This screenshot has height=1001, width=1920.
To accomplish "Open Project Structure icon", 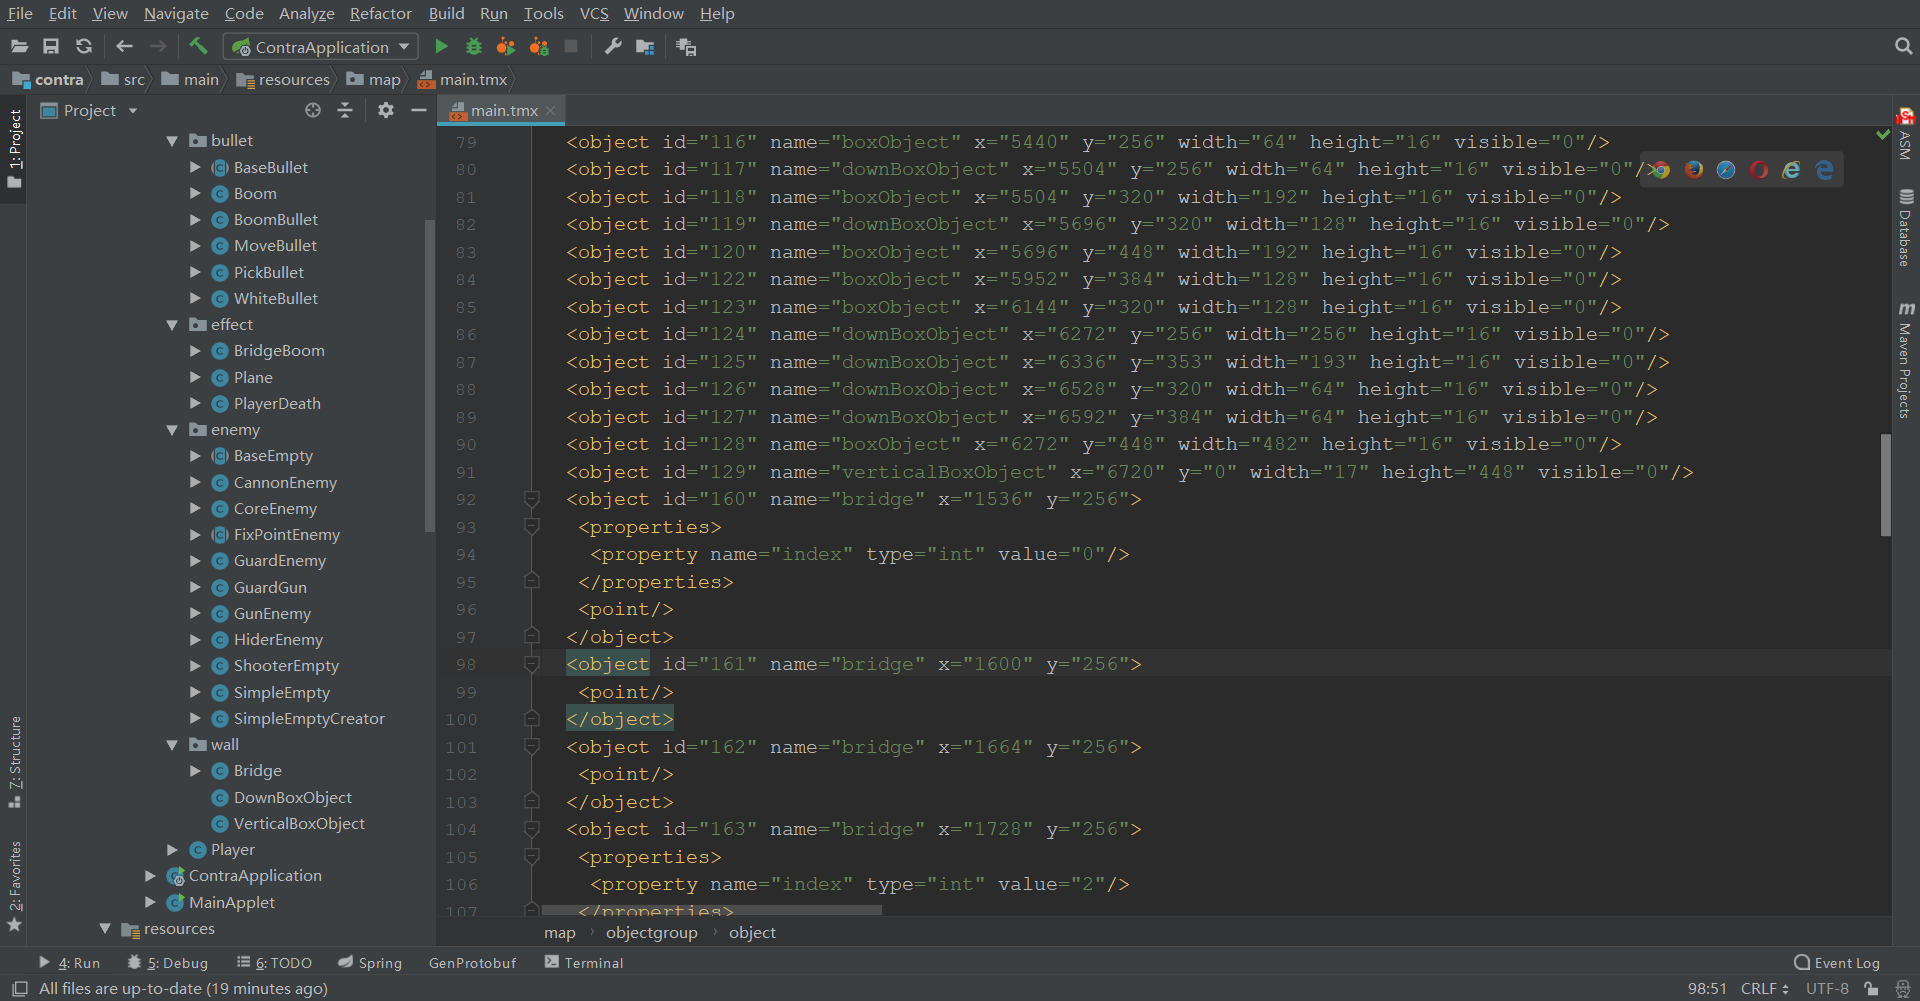I will pos(645,47).
